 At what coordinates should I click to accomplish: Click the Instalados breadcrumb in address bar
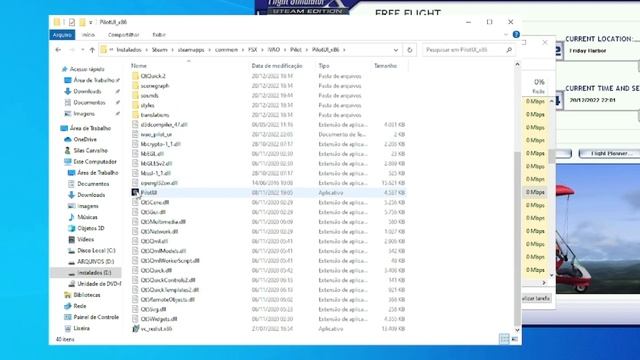click(x=129, y=50)
